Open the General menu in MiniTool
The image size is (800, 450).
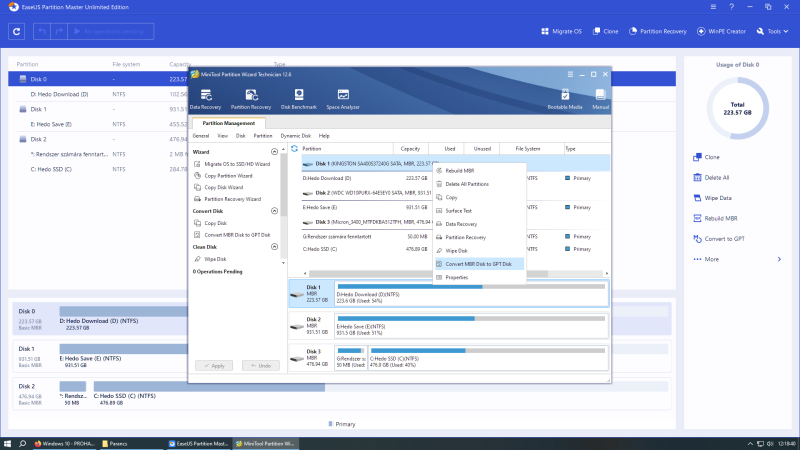201,136
